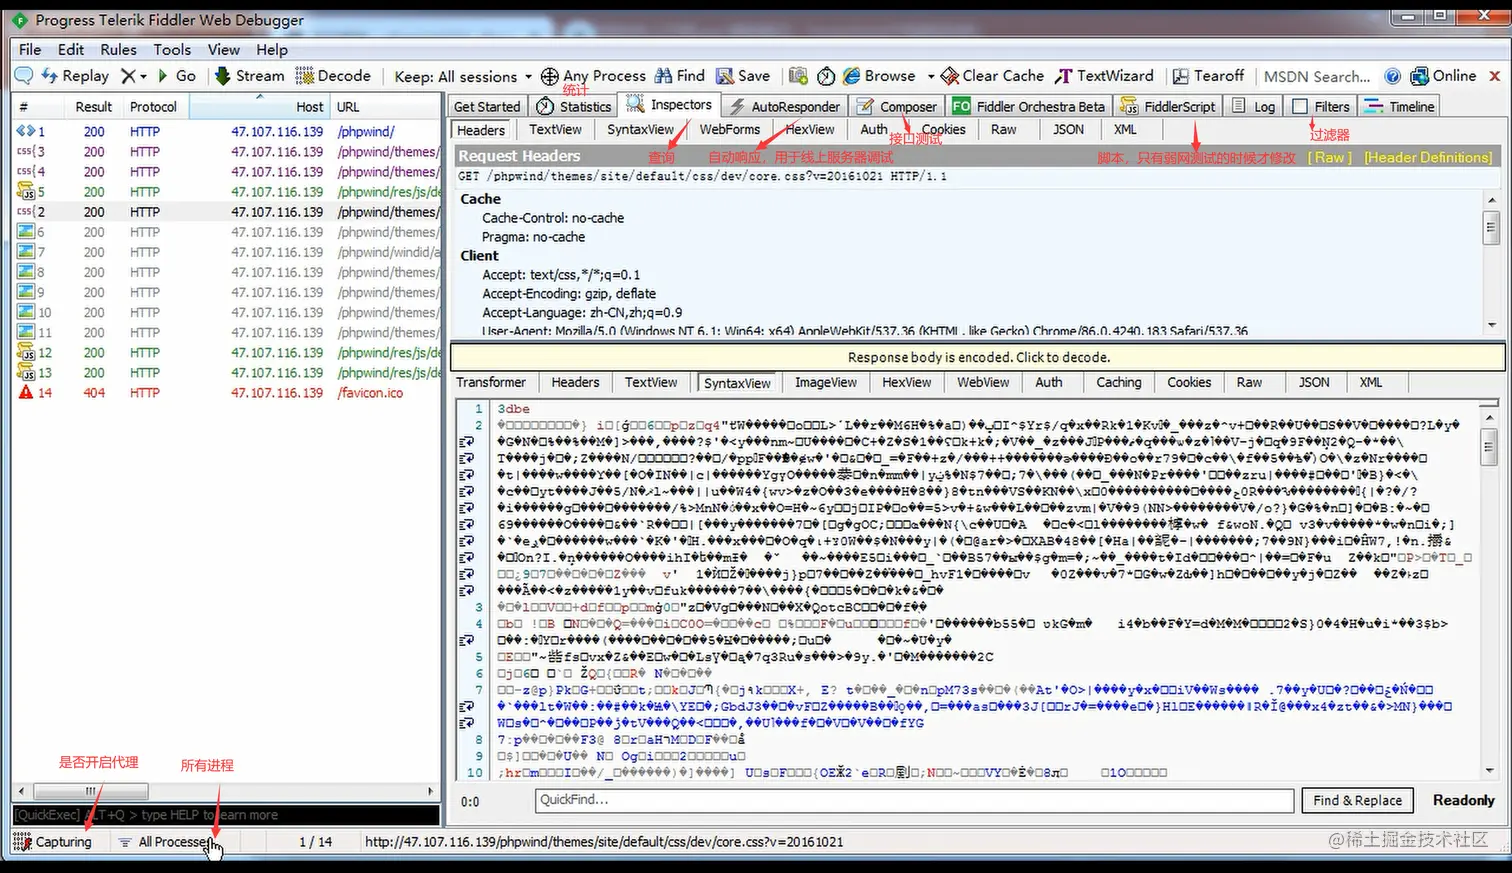Image resolution: width=1512 pixels, height=873 pixels.
Task: Select the warning icon of session 14
Action: (26, 392)
